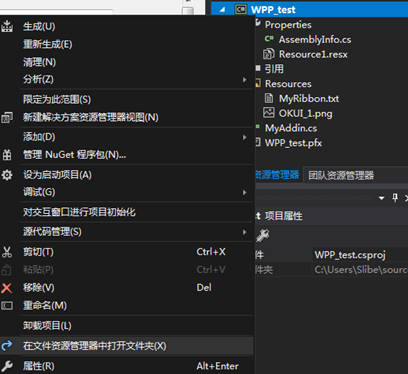Select AssemblyInfo.cs in the tree

coord(315,39)
